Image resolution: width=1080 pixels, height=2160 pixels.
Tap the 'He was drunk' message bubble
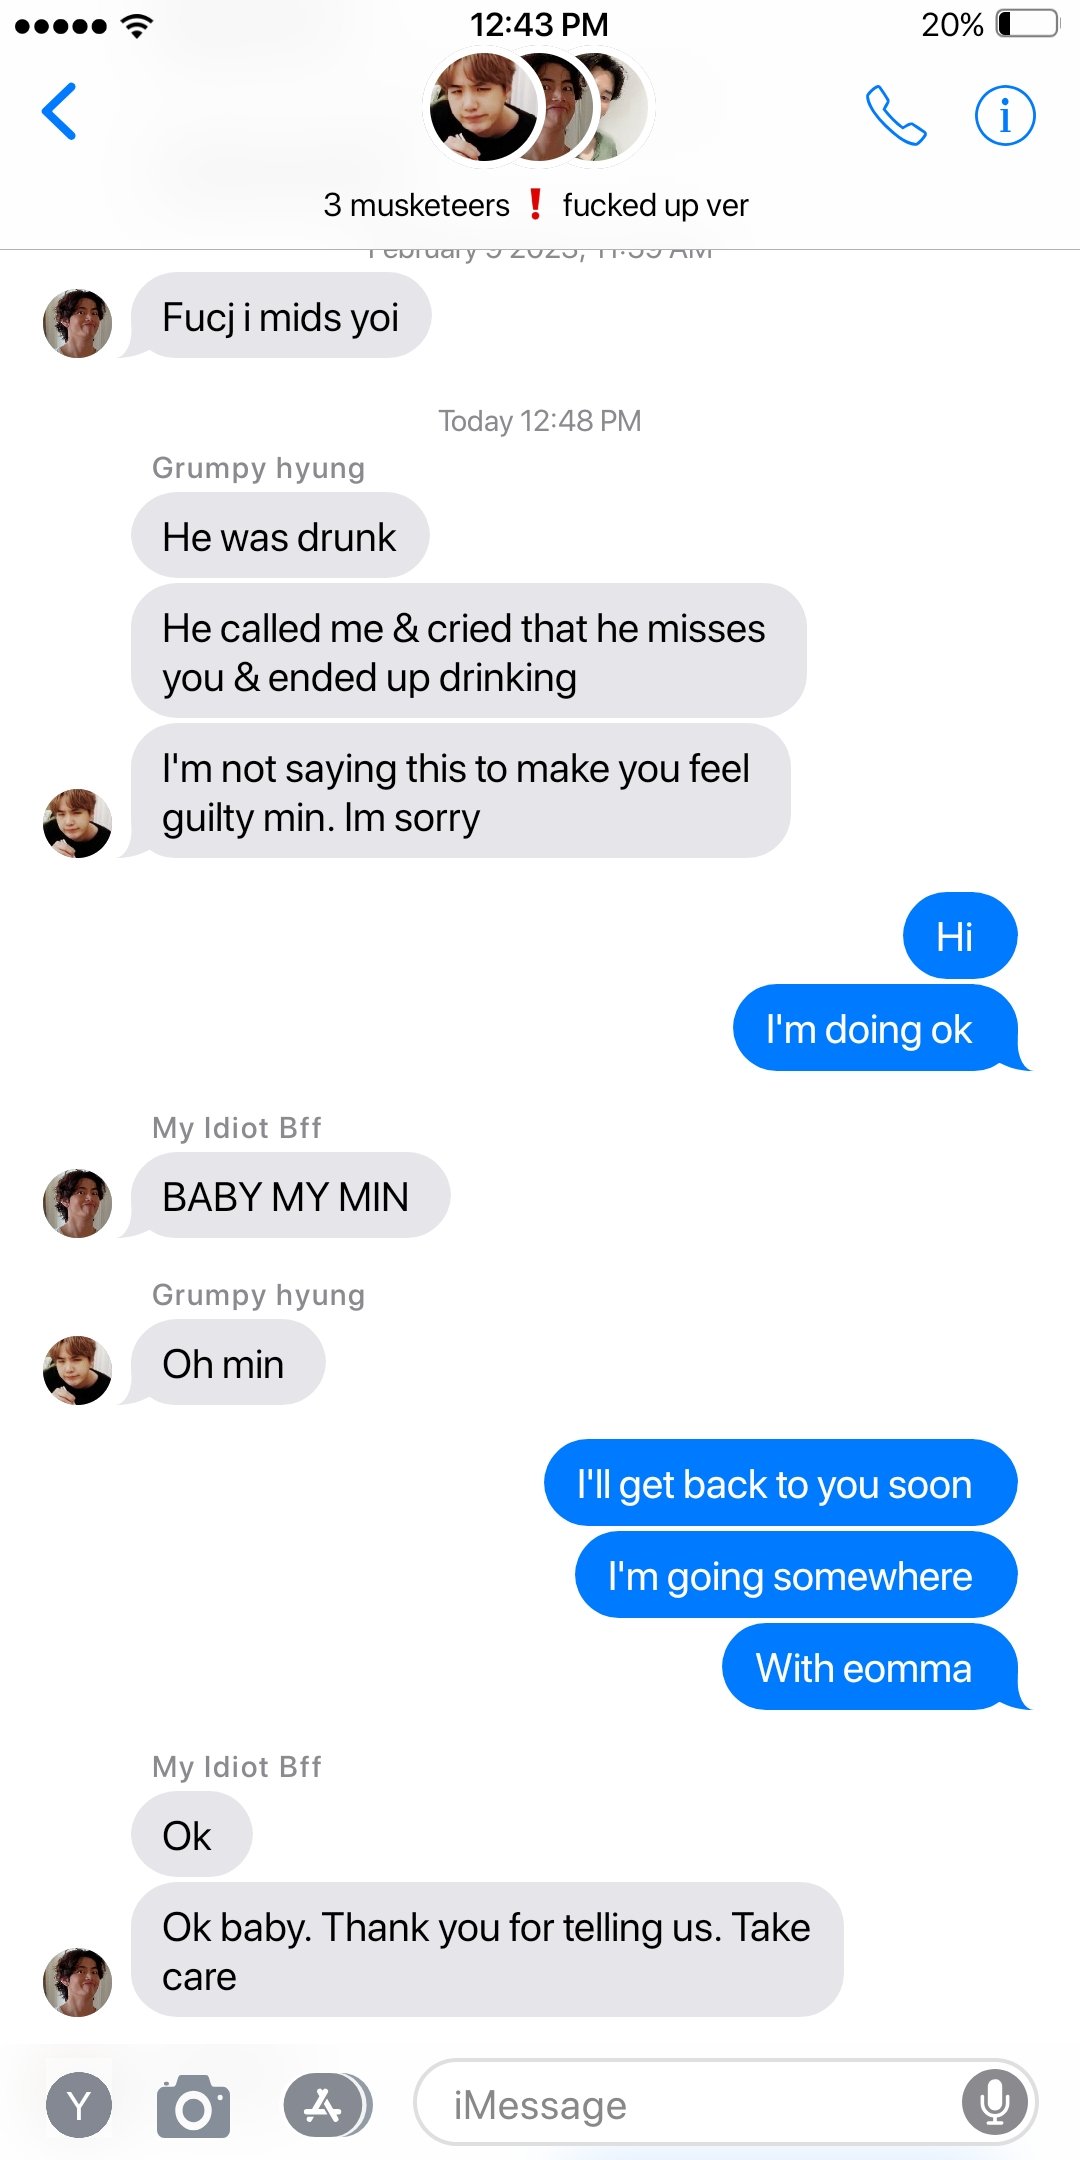280,535
